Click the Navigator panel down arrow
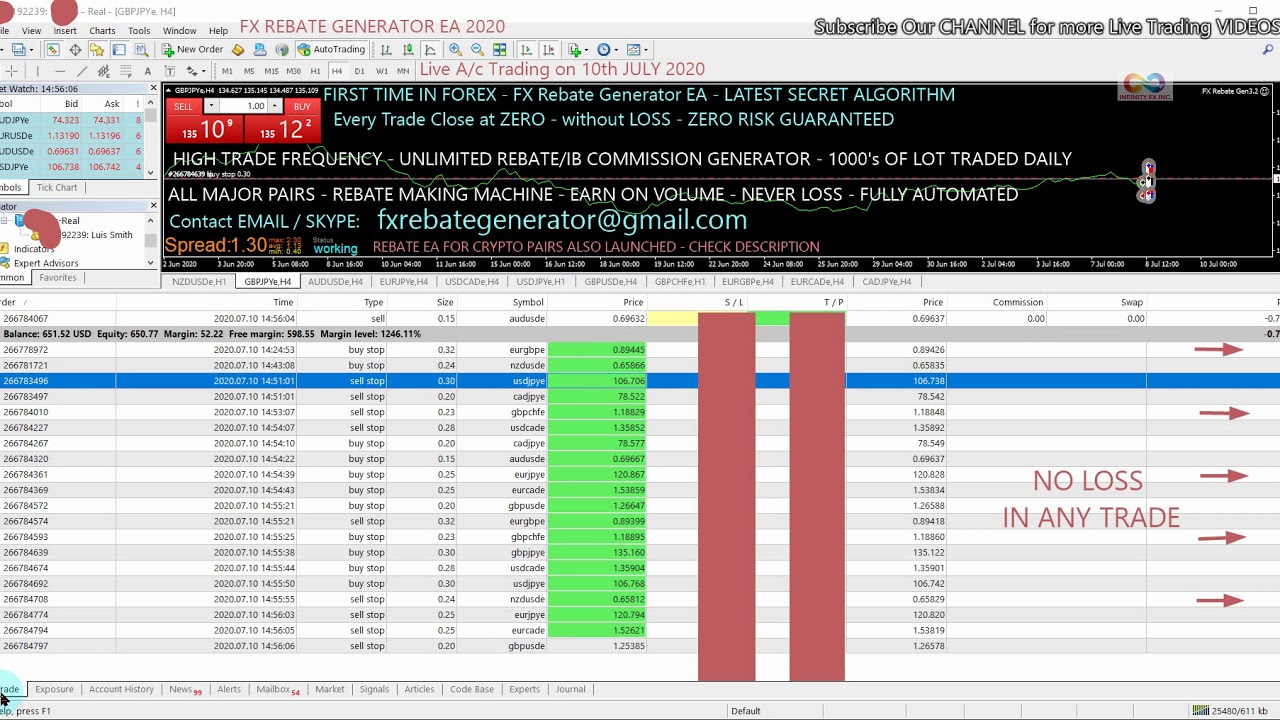Screen dimensions: 1280x720 pyautogui.click(x=151, y=263)
